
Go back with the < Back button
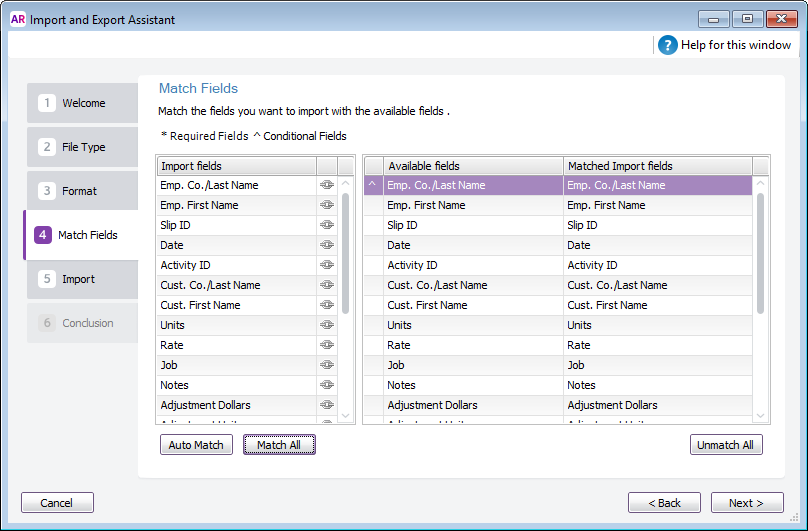point(664,503)
